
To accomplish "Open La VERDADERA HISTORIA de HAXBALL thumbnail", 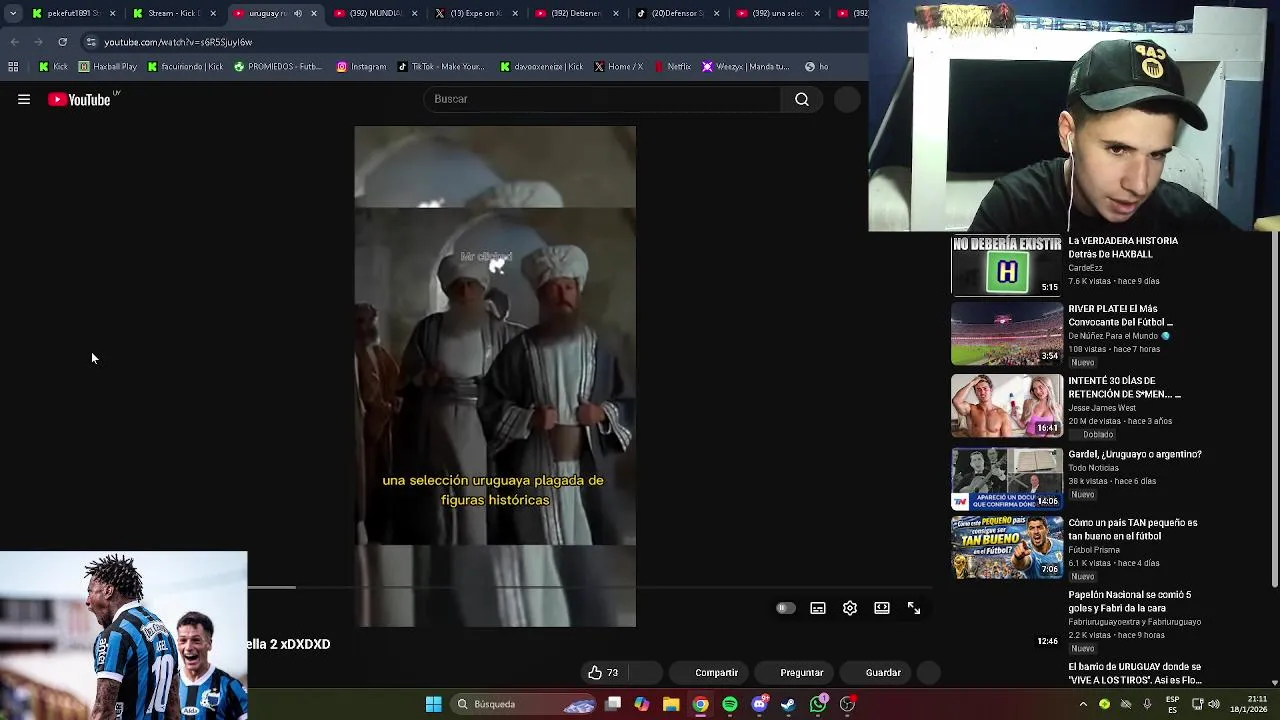I will click(x=1007, y=266).
